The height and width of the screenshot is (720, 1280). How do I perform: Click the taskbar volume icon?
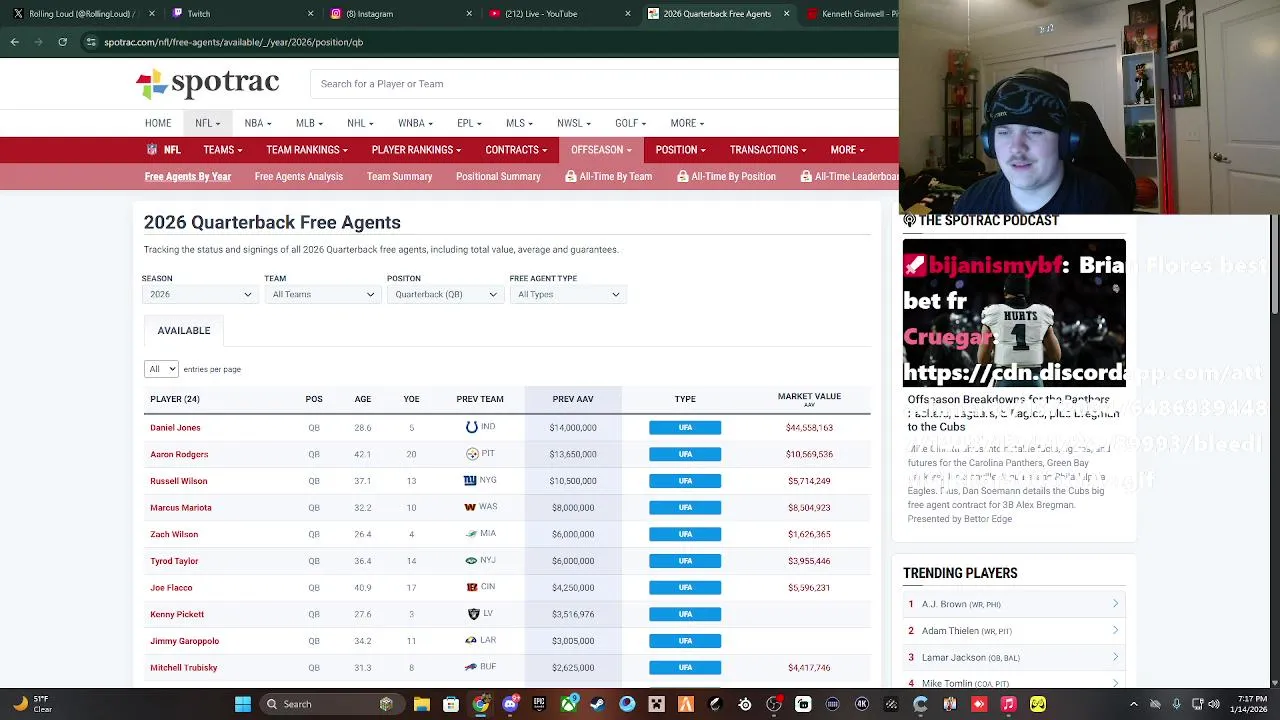coord(1214,704)
